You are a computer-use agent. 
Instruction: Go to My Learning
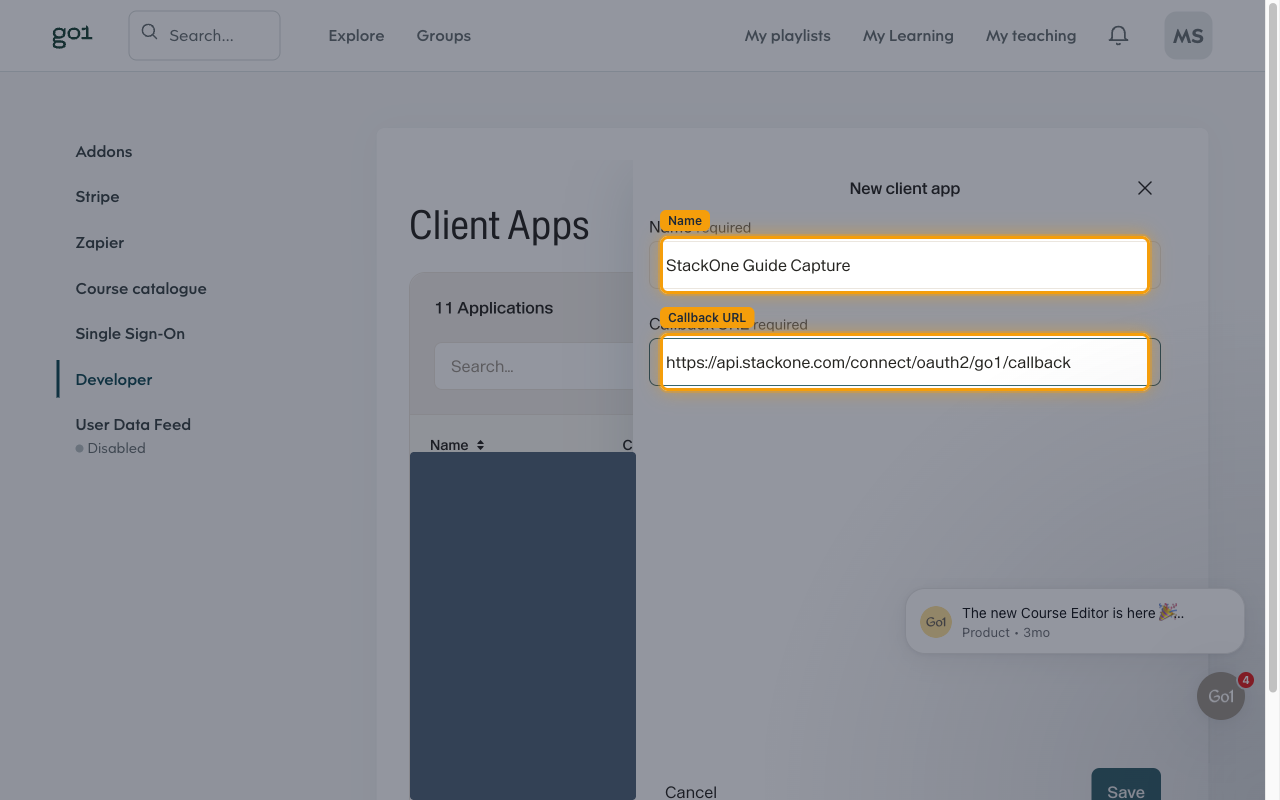(908, 35)
